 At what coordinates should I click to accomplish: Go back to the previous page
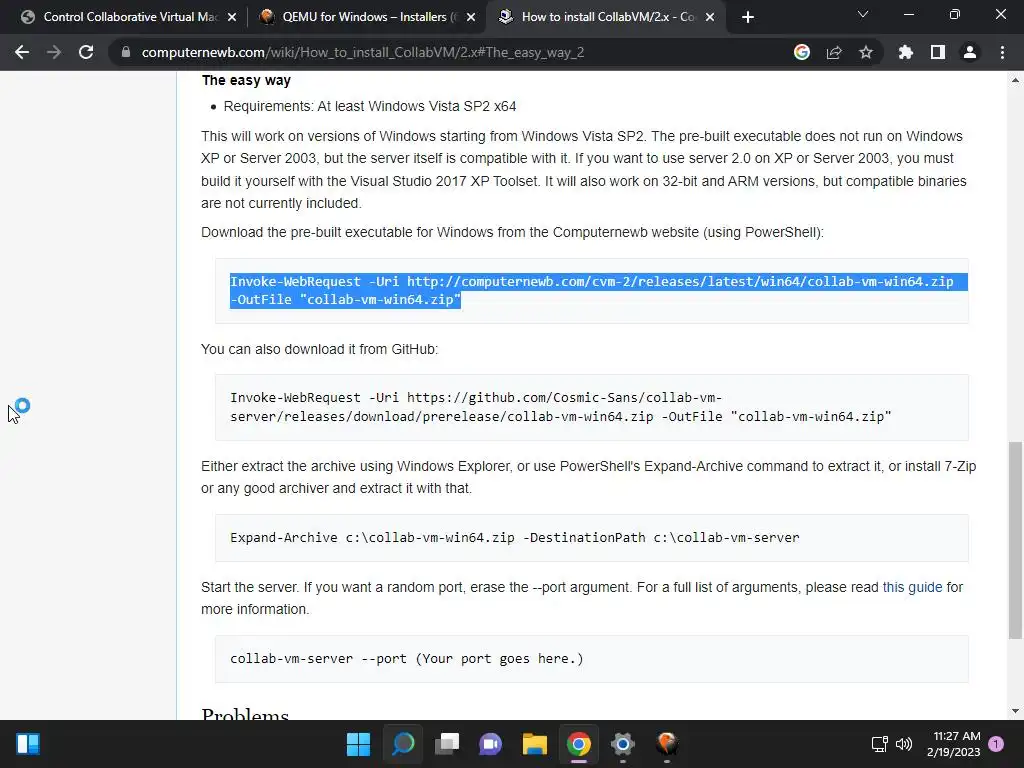[22, 52]
